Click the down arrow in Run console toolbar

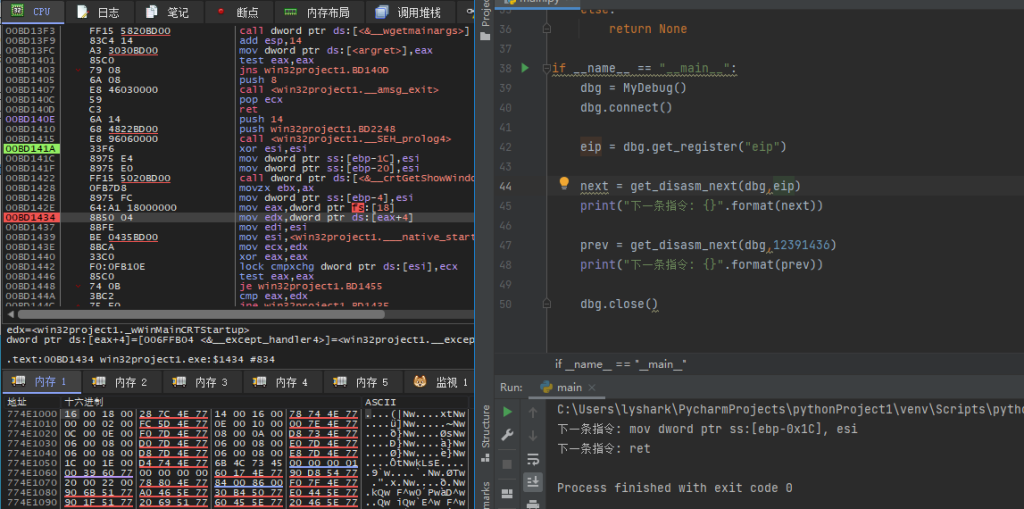532,436
